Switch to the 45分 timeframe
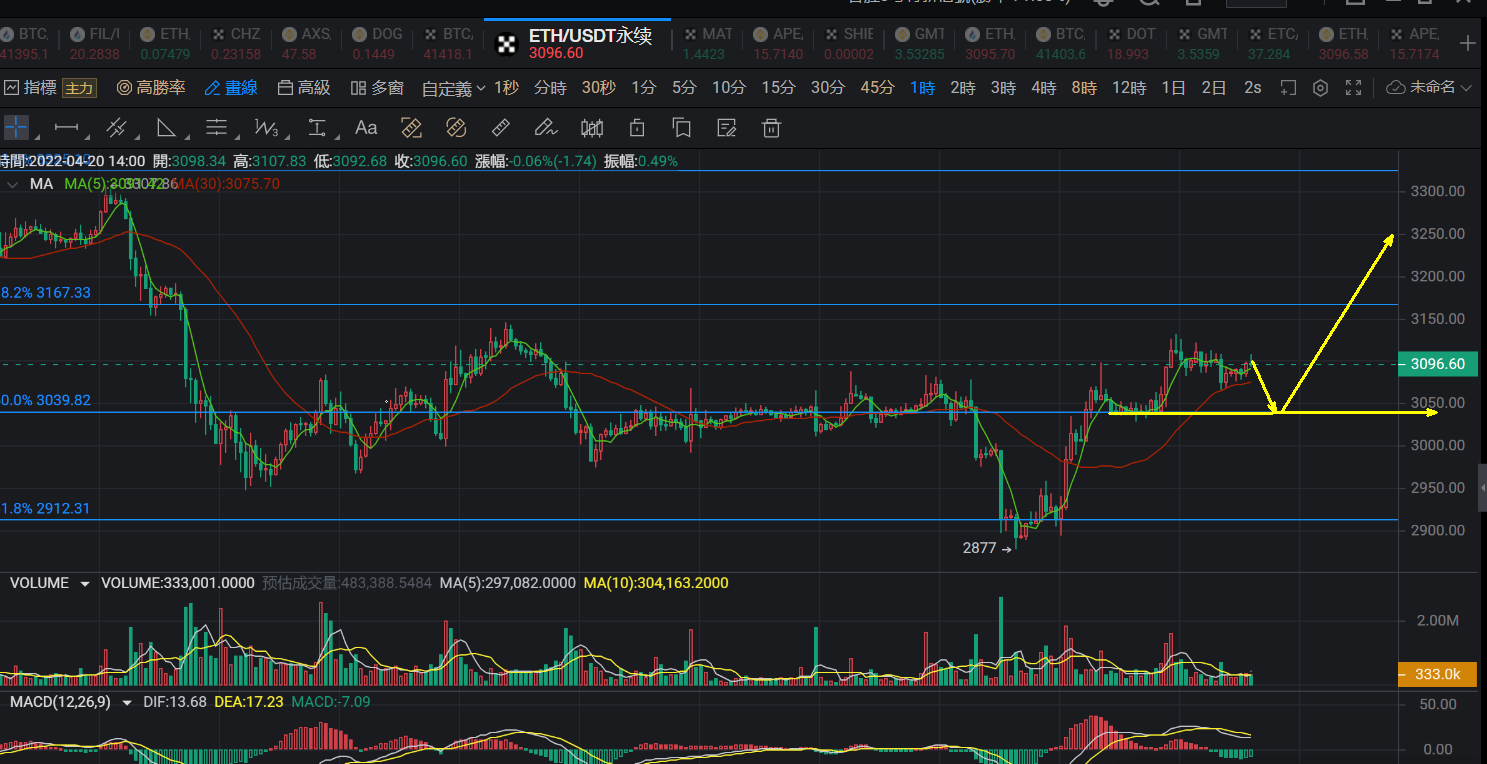 click(x=877, y=88)
